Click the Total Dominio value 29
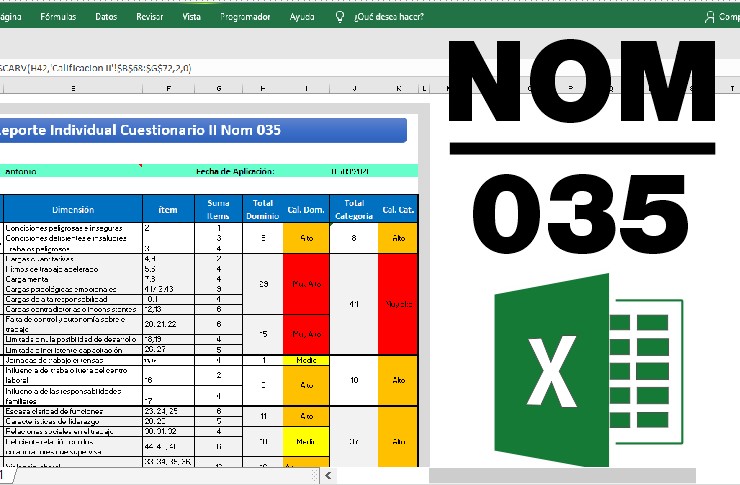The height and width of the screenshot is (485, 740). pyautogui.click(x=263, y=284)
